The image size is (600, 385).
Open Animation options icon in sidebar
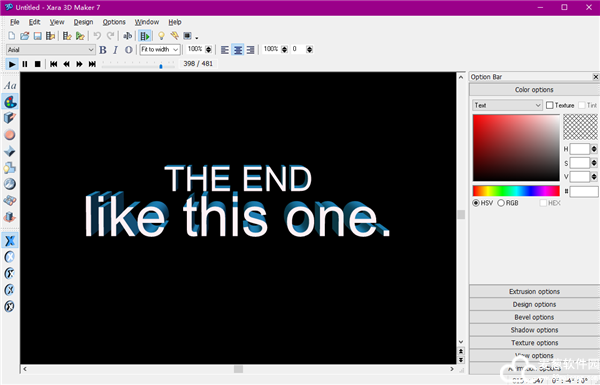click(10, 217)
